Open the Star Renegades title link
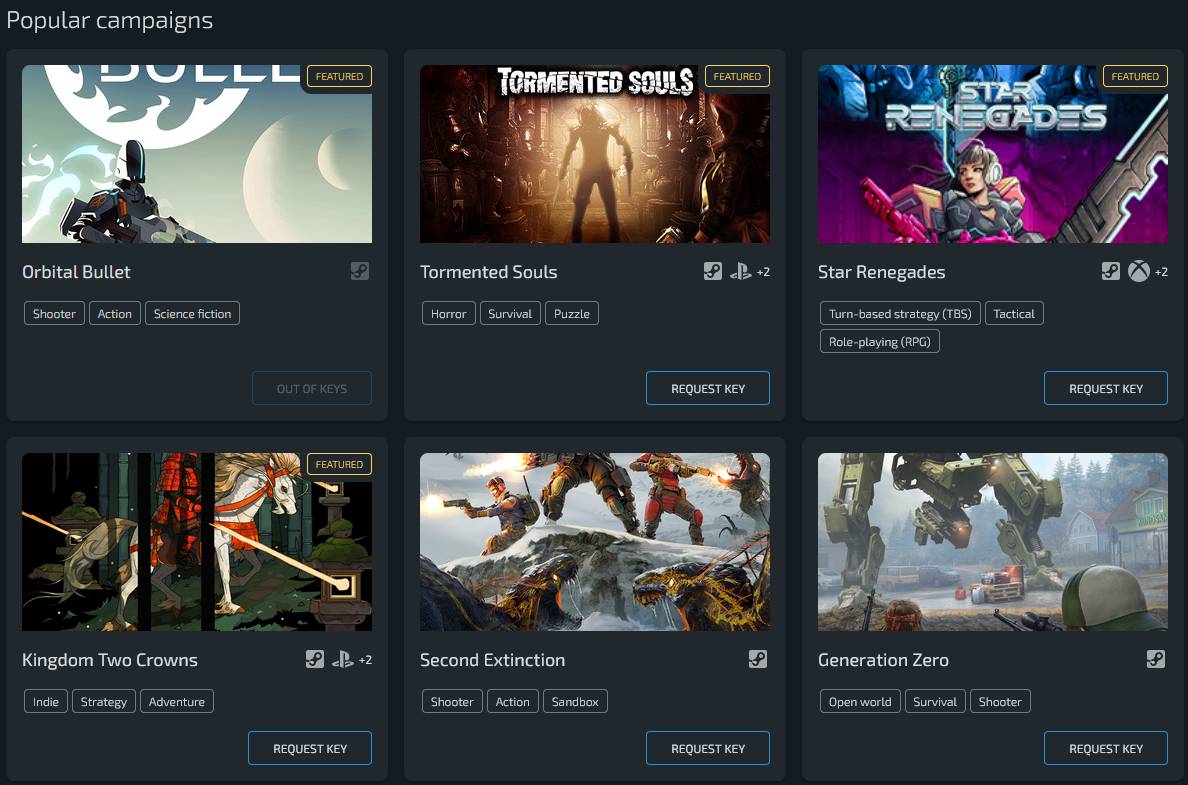This screenshot has height=785, width=1188. pyautogui.click(x=881, y=272)
